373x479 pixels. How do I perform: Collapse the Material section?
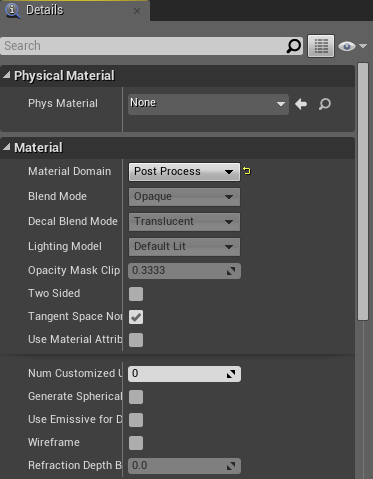(6, 147)
